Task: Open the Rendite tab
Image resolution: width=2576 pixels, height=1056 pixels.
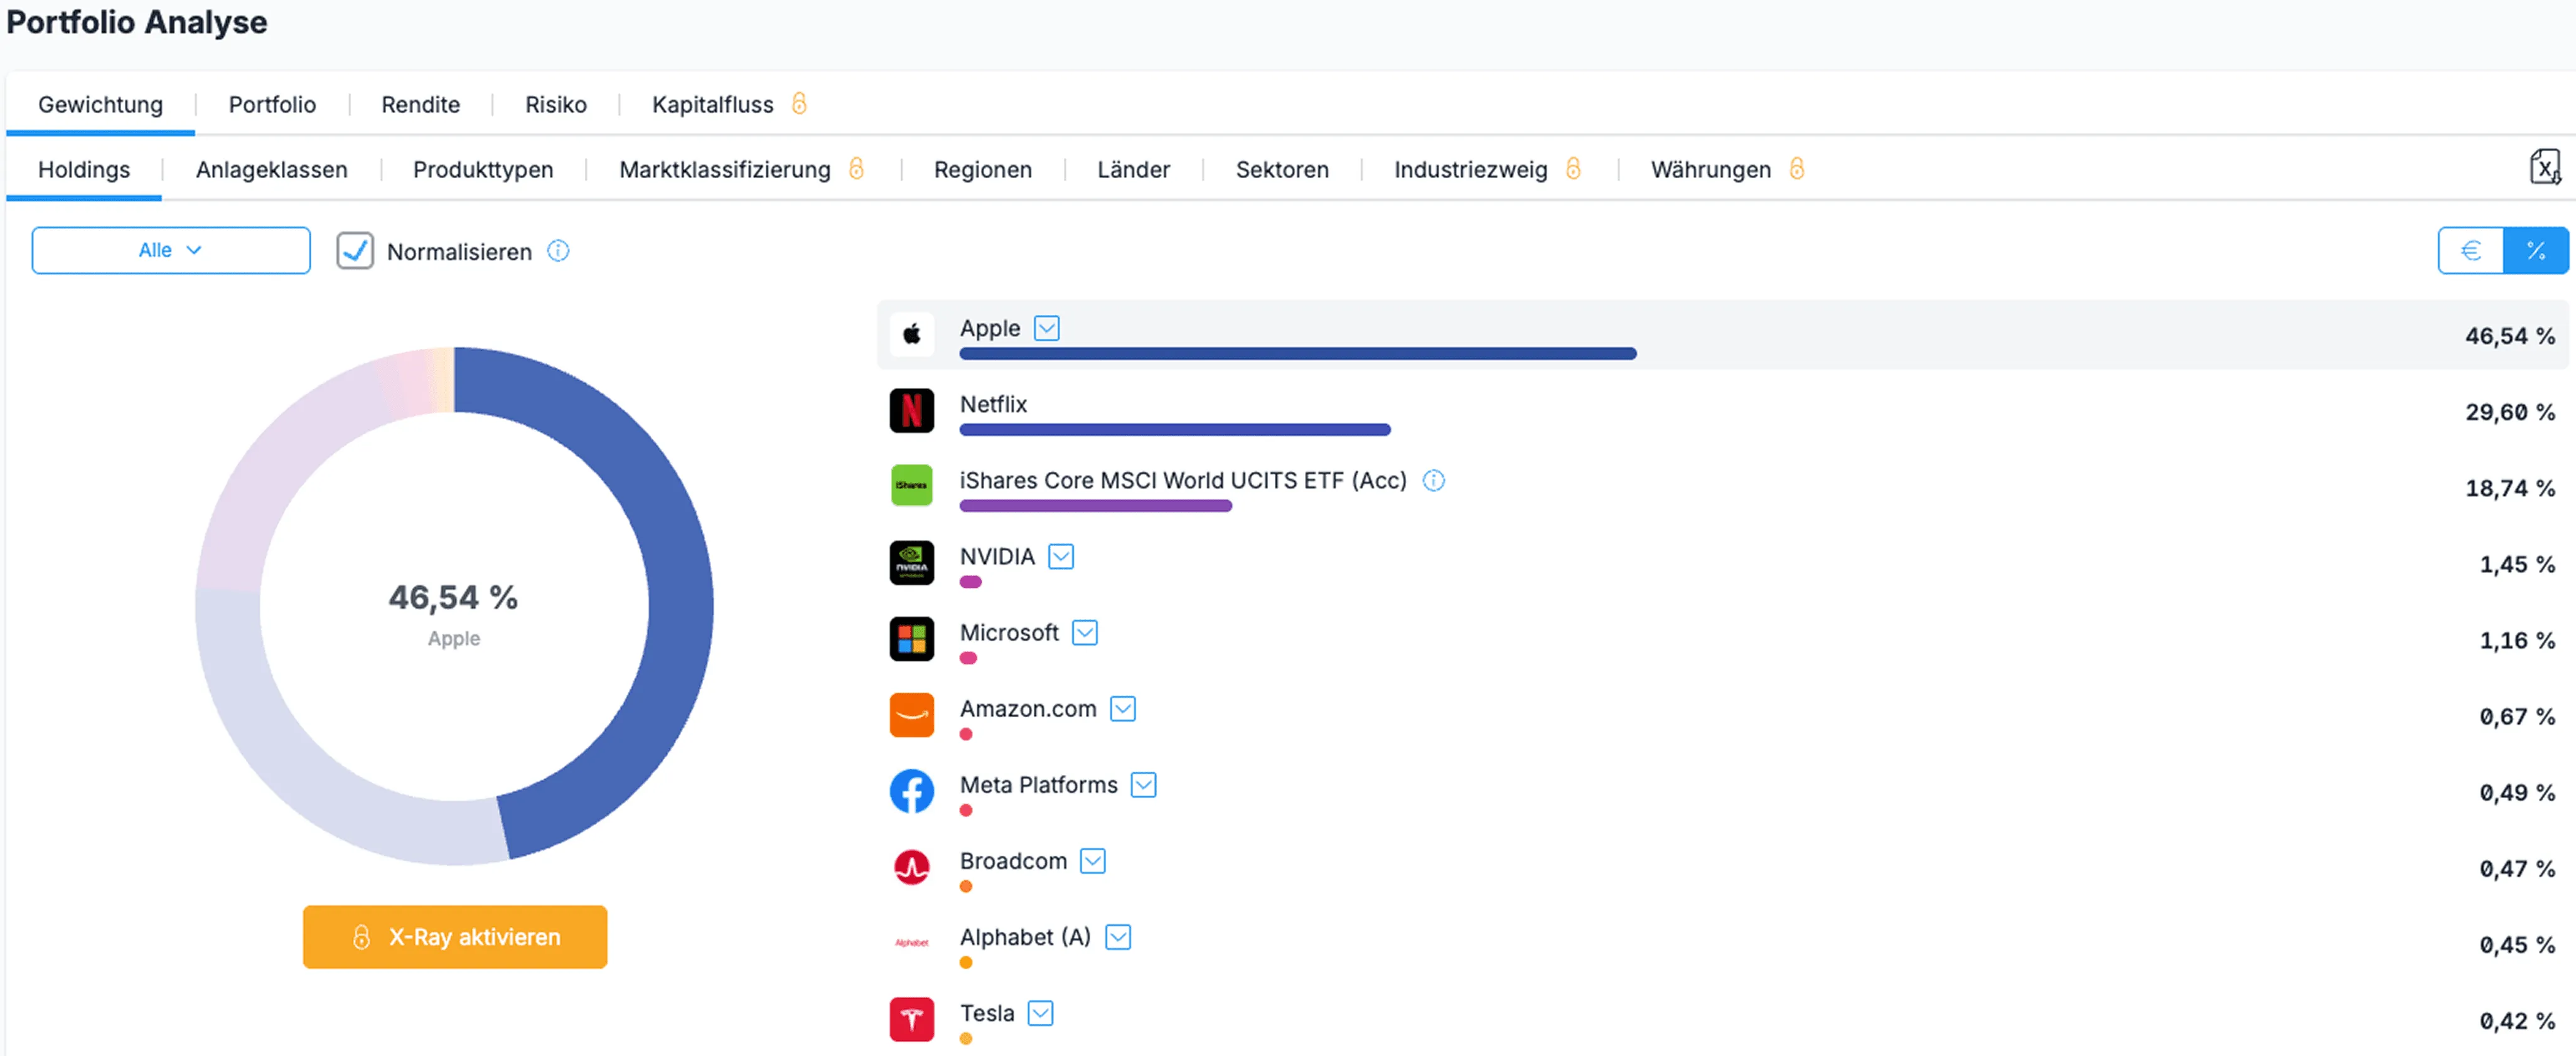Action: pos(420,105)
